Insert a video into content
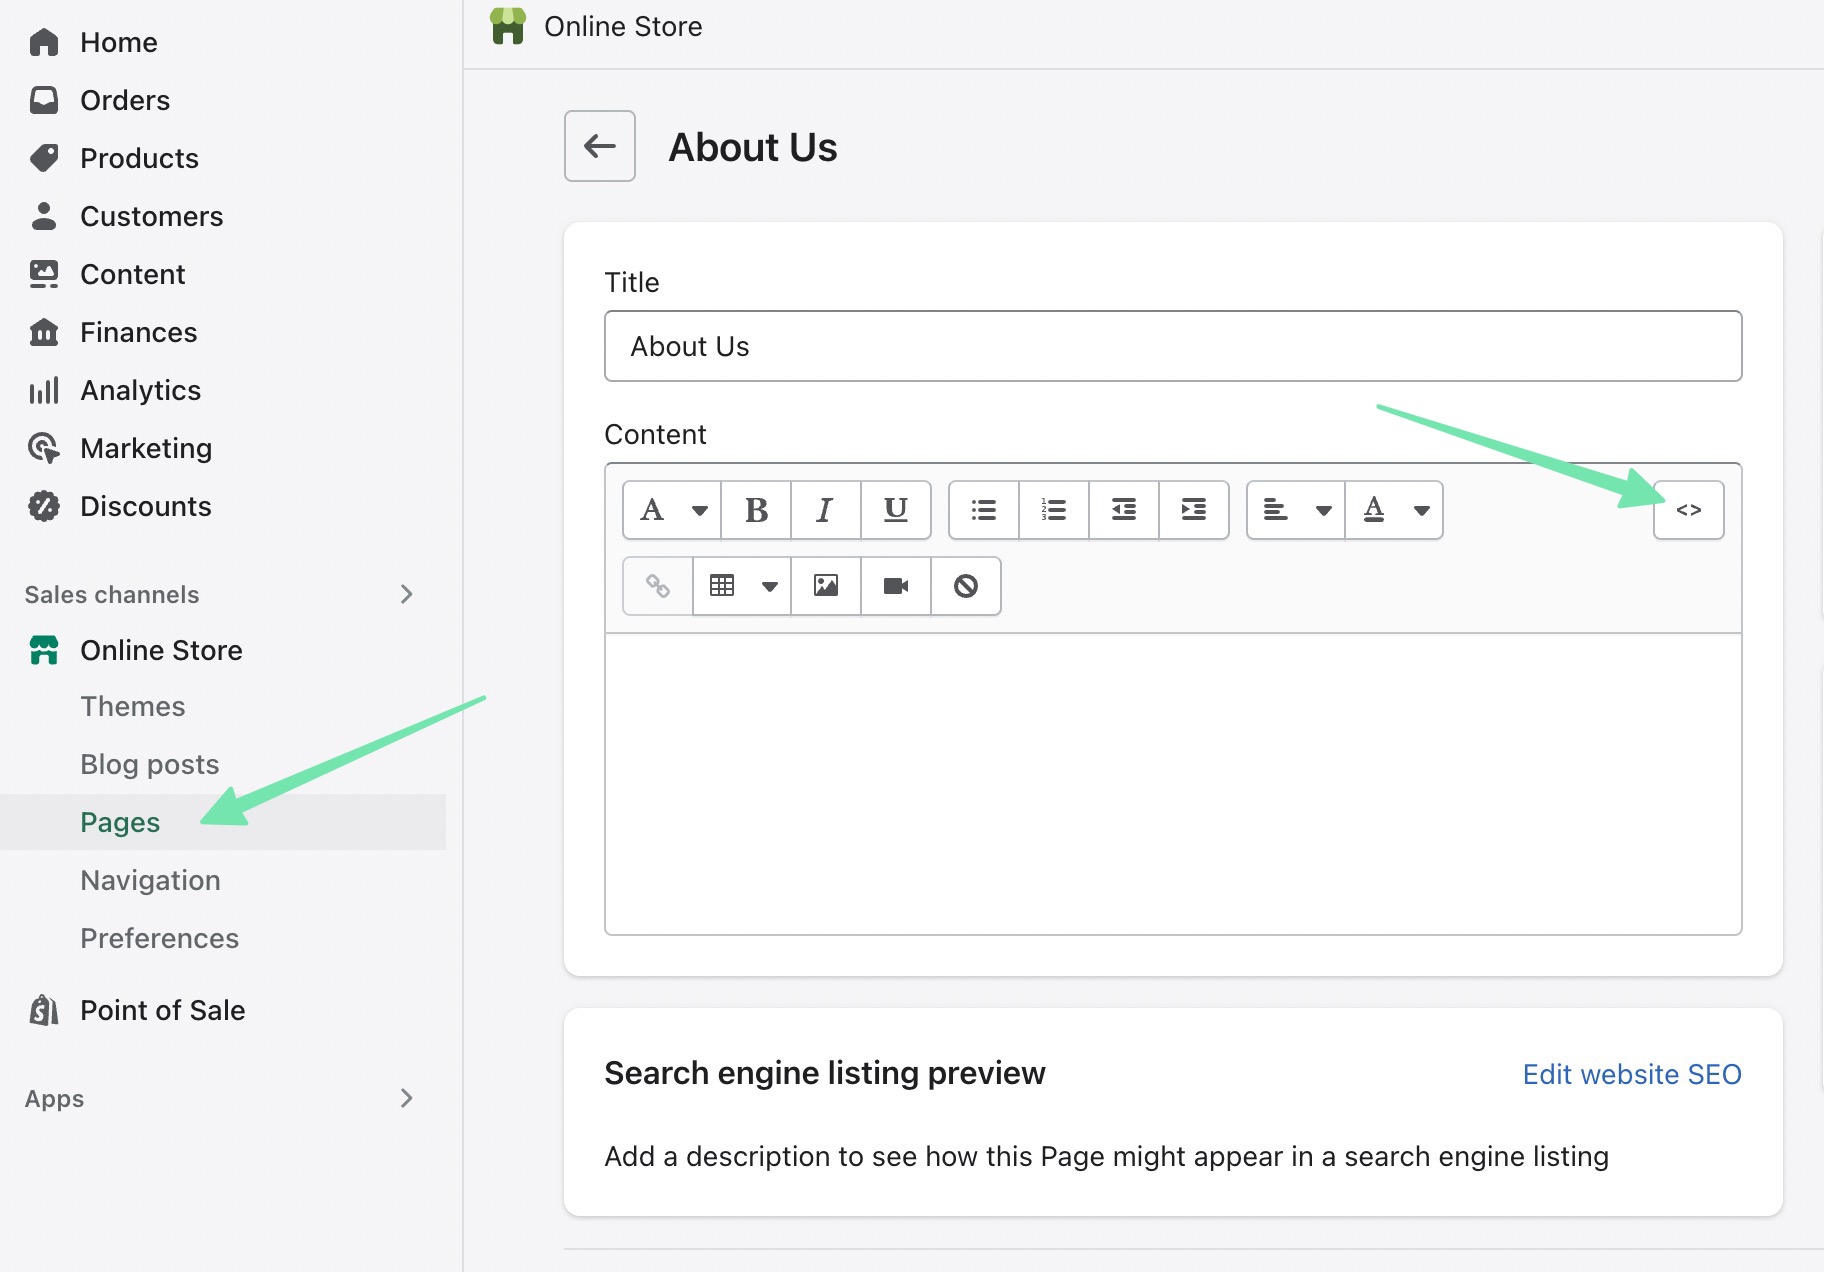 (x=895, y=586)
